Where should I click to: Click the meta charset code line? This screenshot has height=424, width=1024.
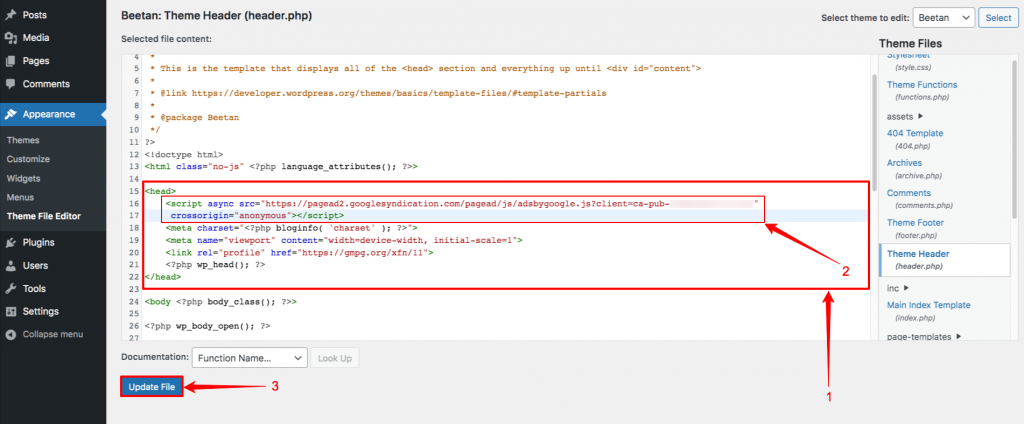[x=291, y=227]
